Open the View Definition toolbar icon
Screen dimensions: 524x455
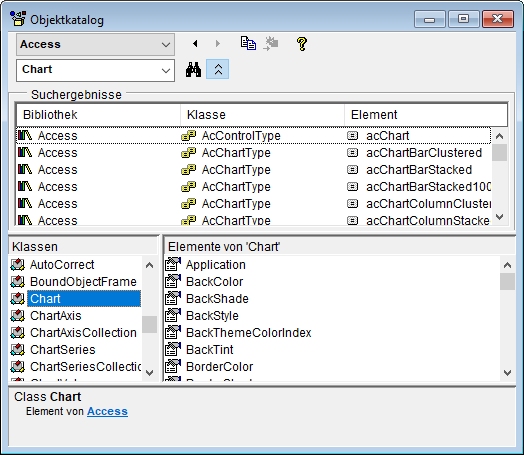pos(271,44)
